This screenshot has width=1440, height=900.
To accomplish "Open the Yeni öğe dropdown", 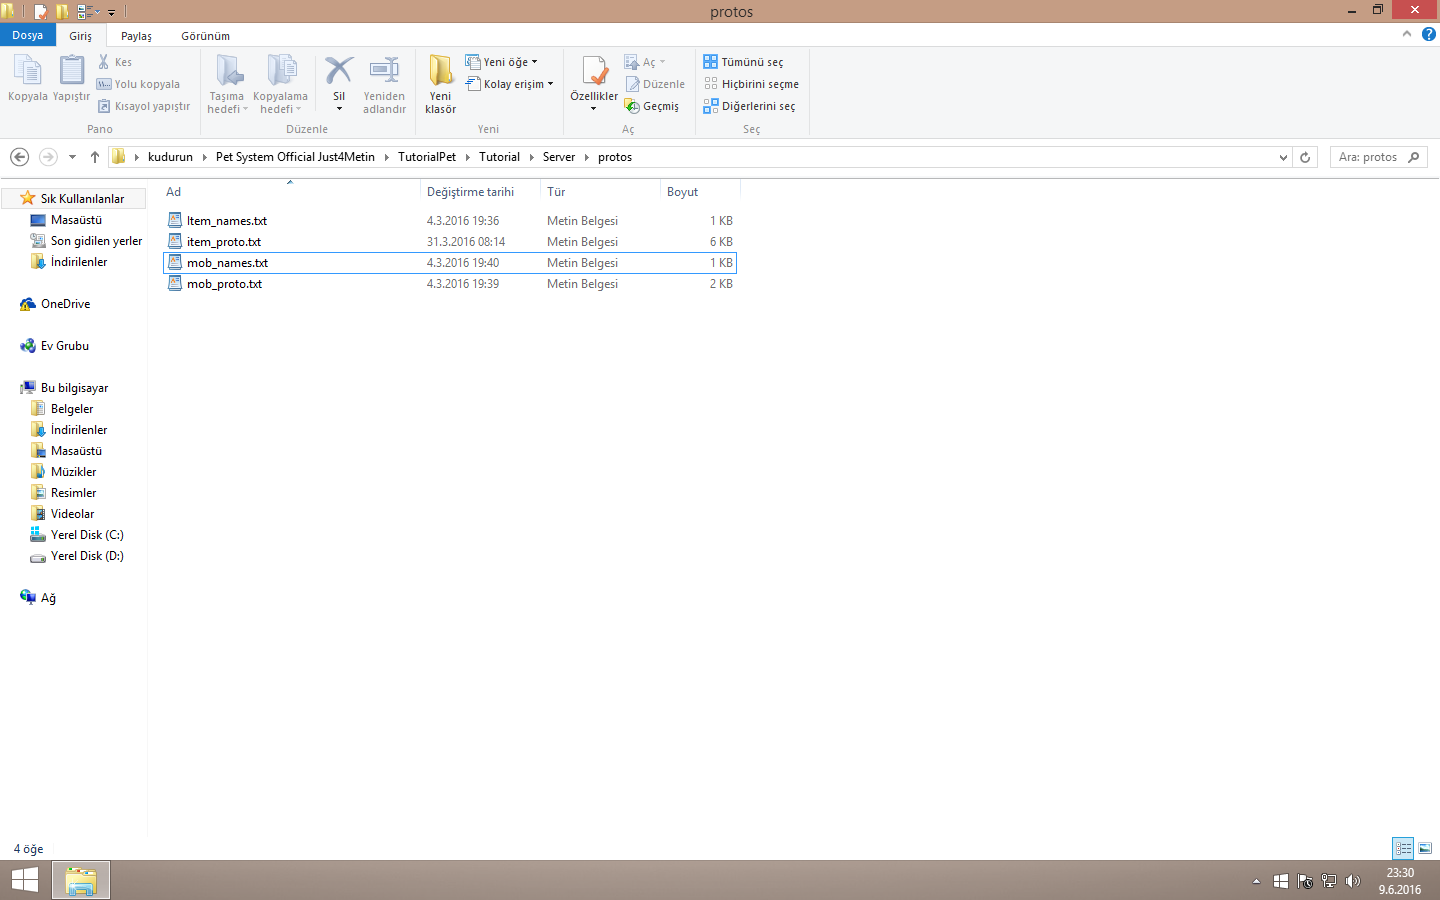I will (x=502, y=62).
